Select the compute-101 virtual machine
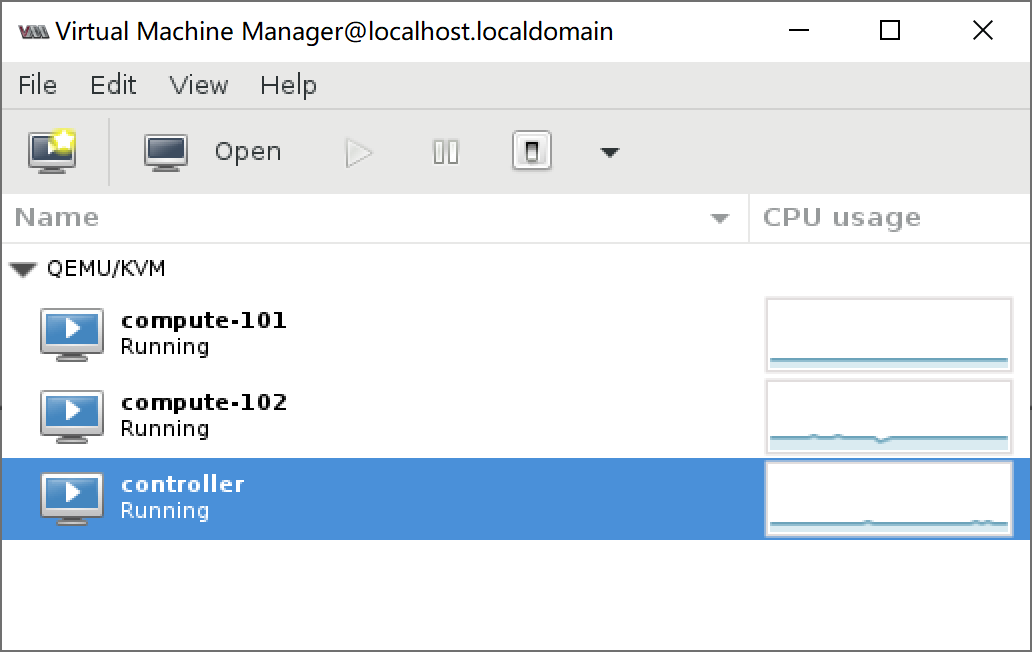 (516, 334)
